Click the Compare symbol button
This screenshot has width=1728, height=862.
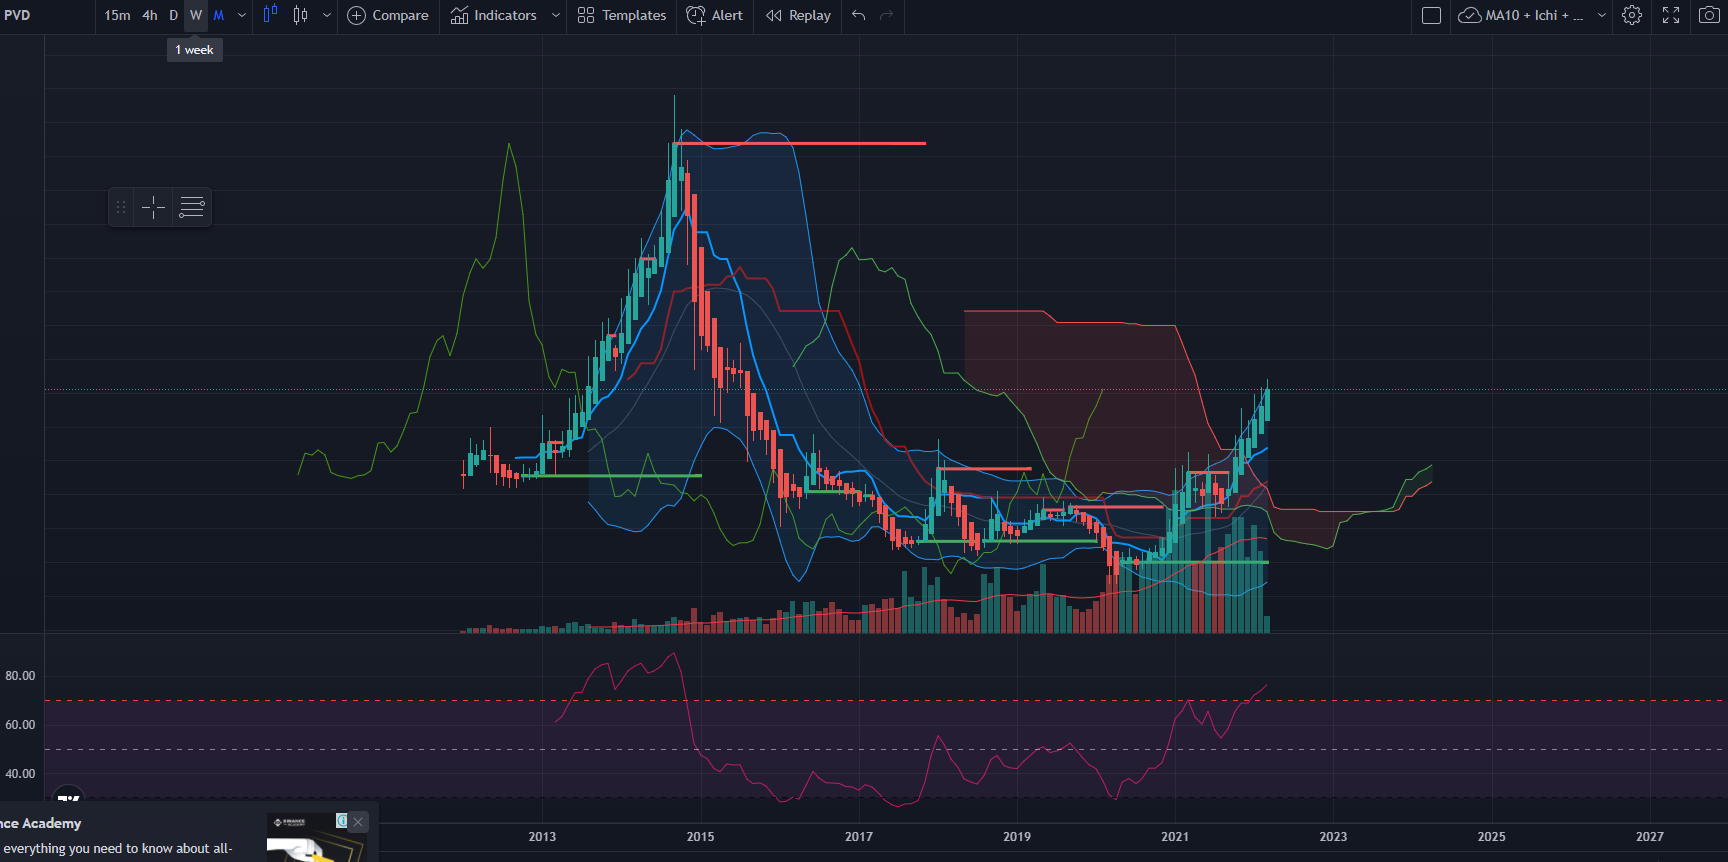[388, 15]
